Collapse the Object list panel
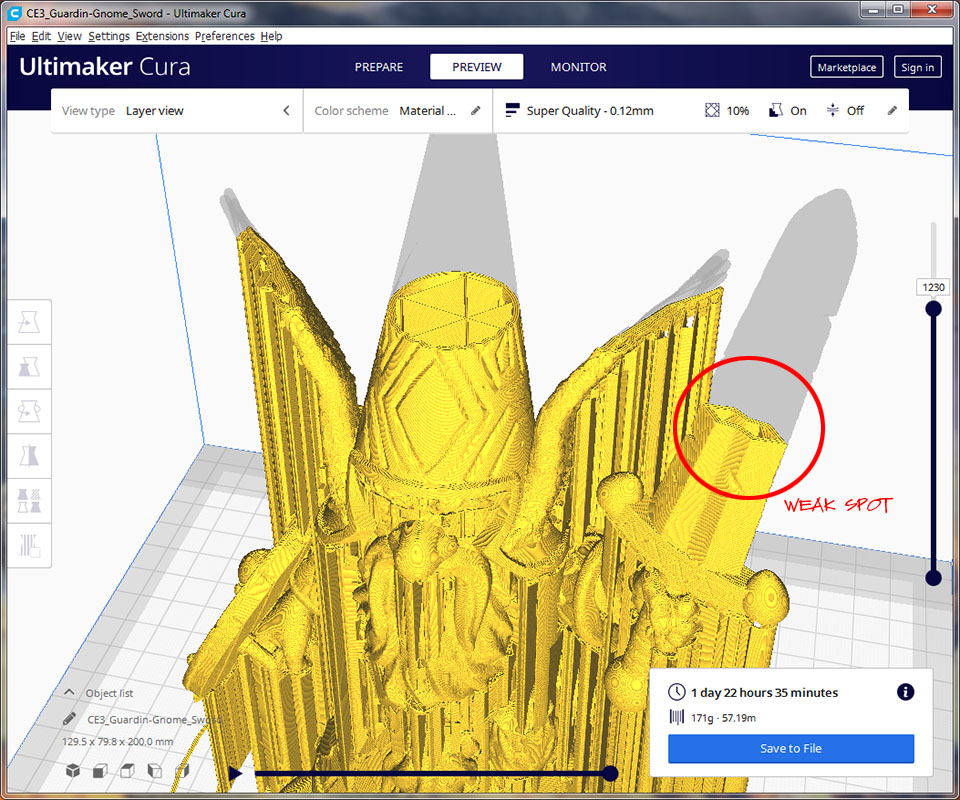 tap(70, 693)
